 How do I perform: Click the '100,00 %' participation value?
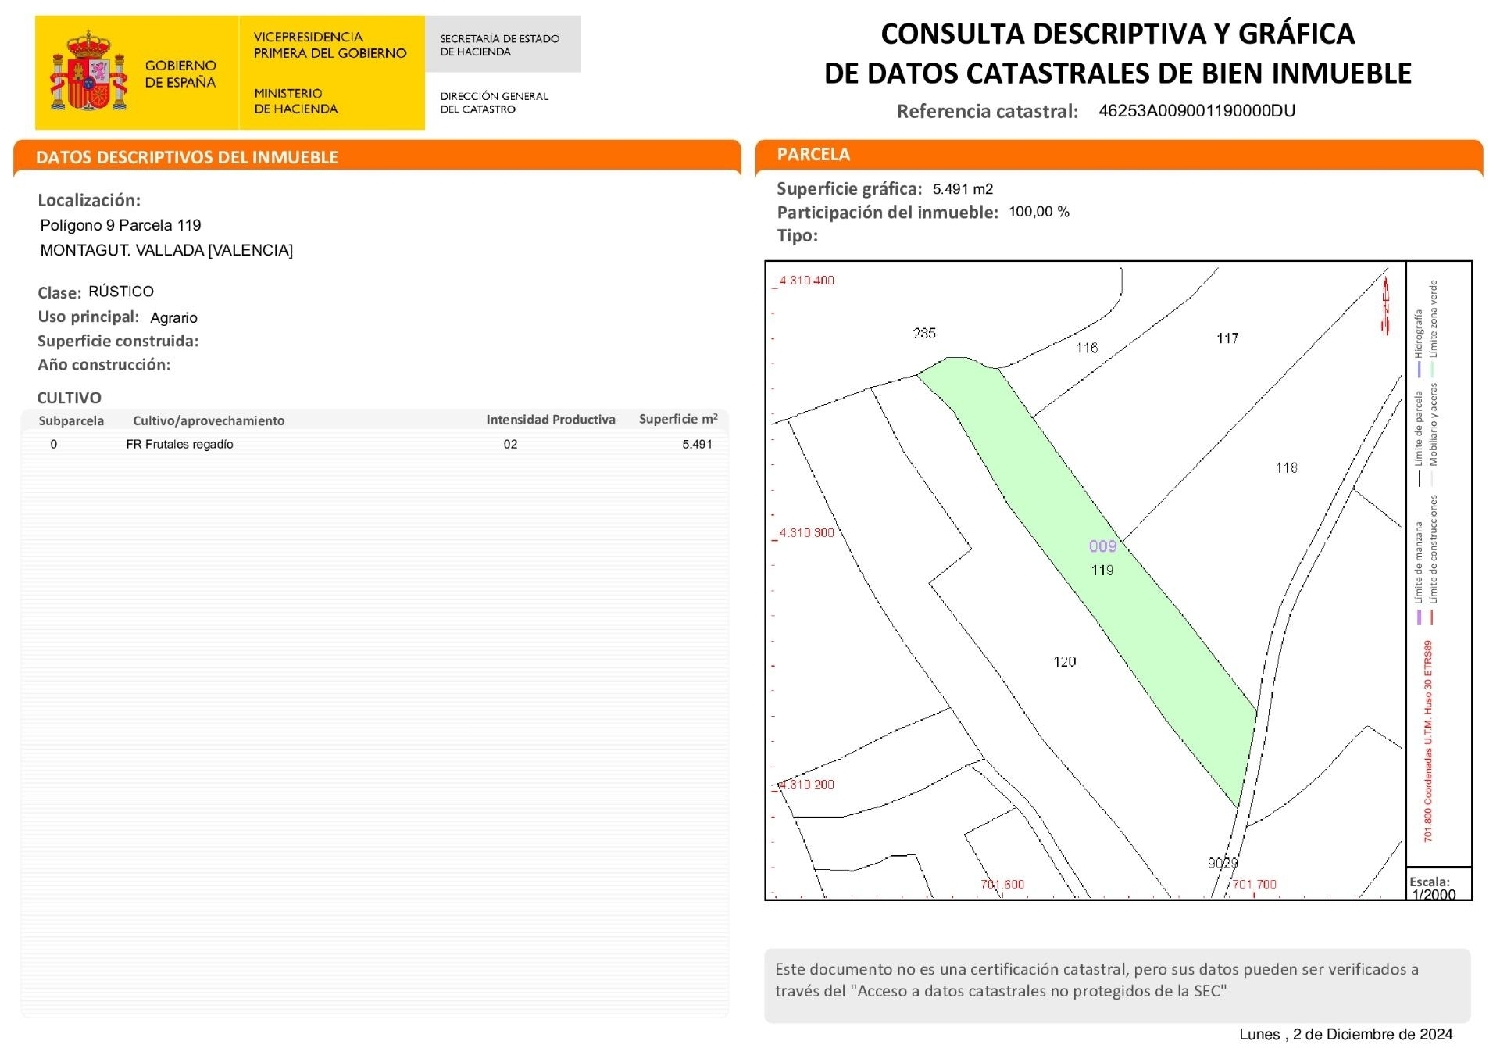pos(1040,212)
